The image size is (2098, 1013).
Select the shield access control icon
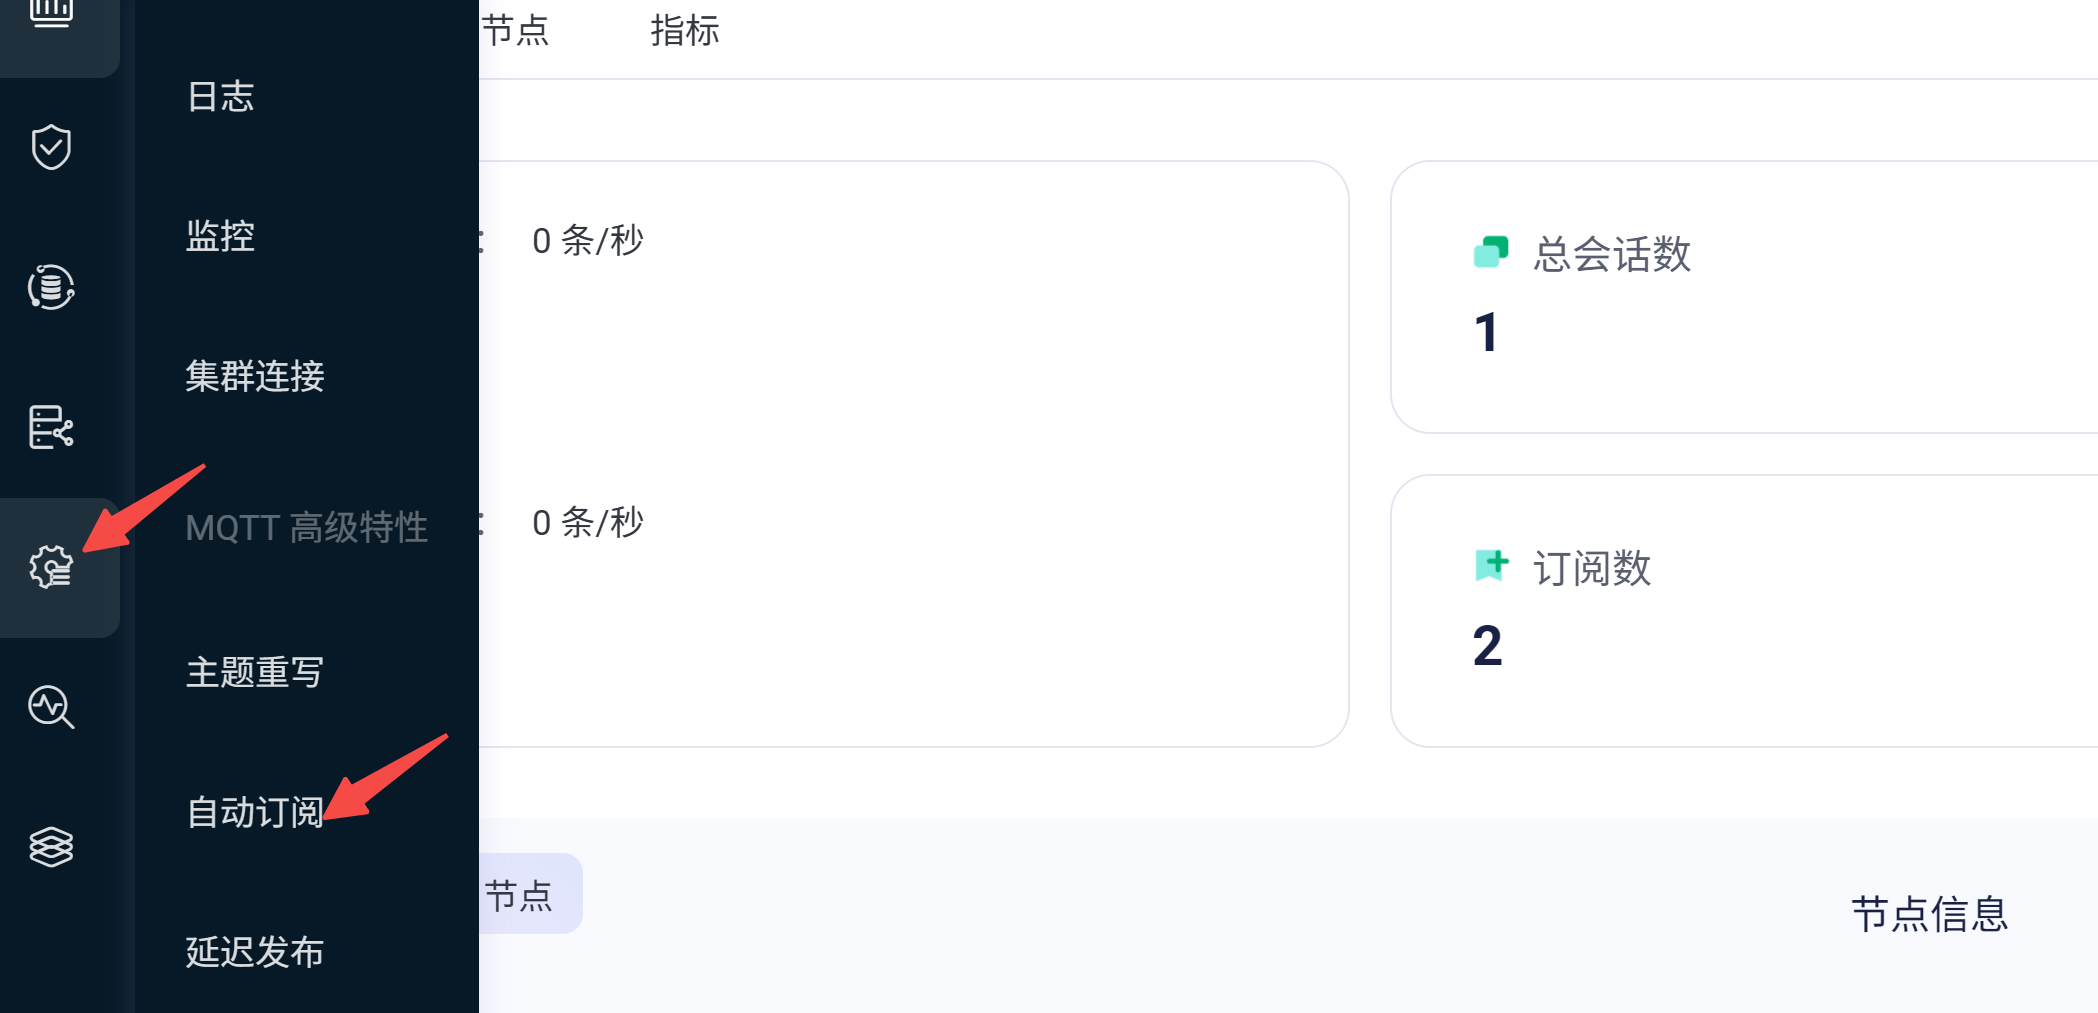coord(49,146)
